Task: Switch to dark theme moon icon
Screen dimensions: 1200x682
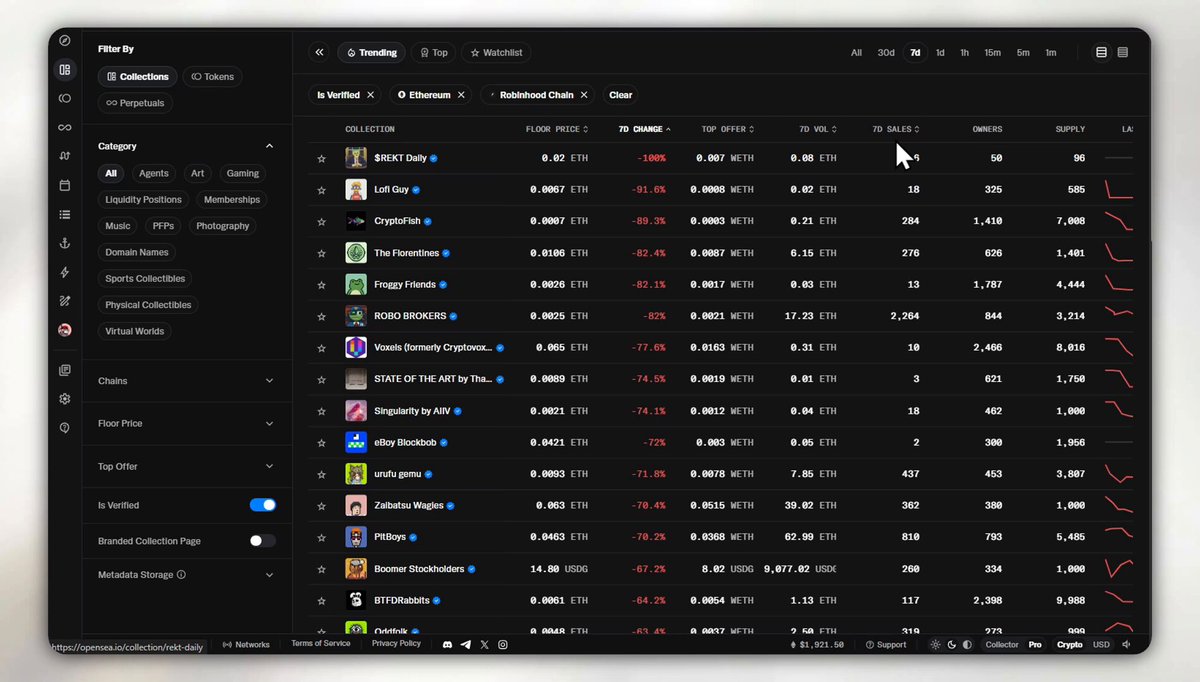Action: [951, 645]
